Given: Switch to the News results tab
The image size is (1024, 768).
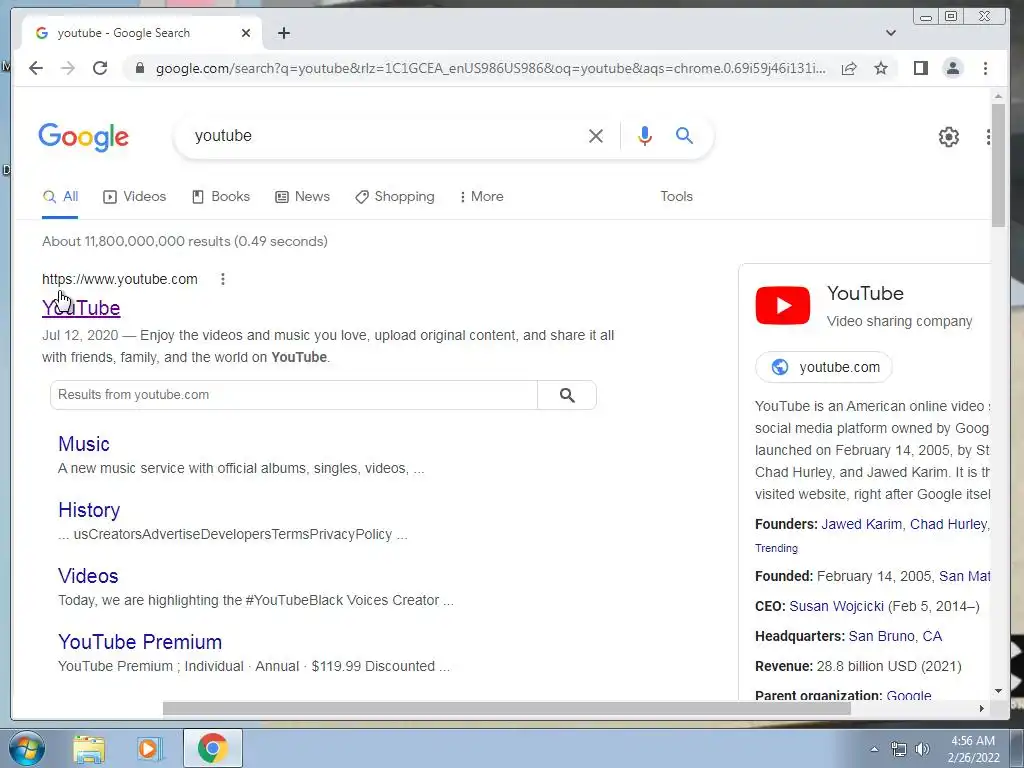Looking at the screenshot, I should [302, 197].
